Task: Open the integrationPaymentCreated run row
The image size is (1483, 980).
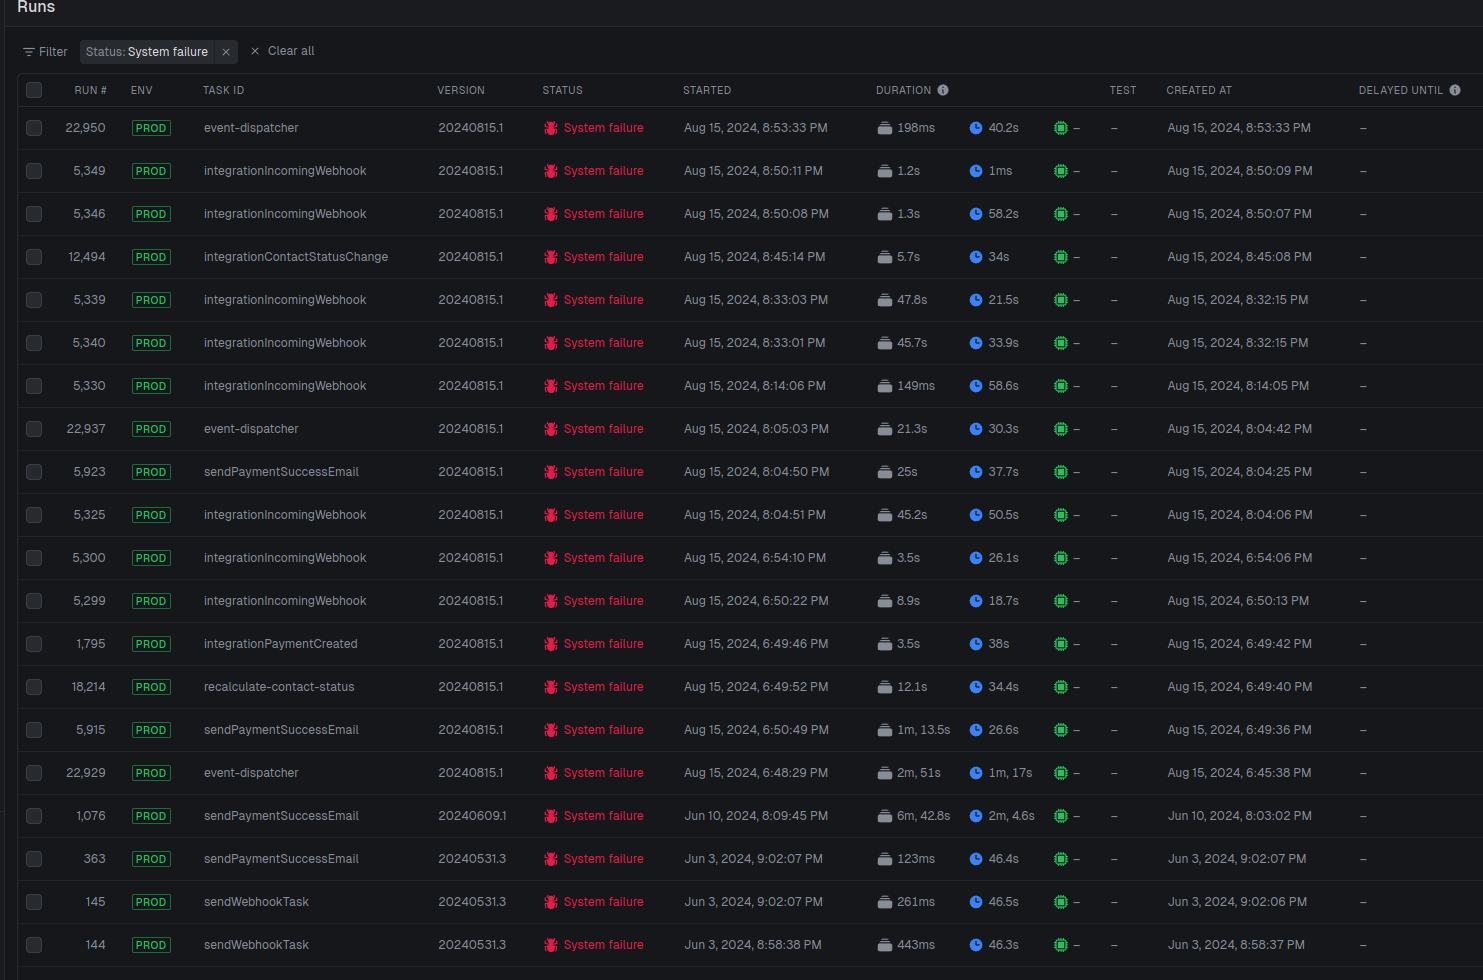Action: tap(750, 644)
